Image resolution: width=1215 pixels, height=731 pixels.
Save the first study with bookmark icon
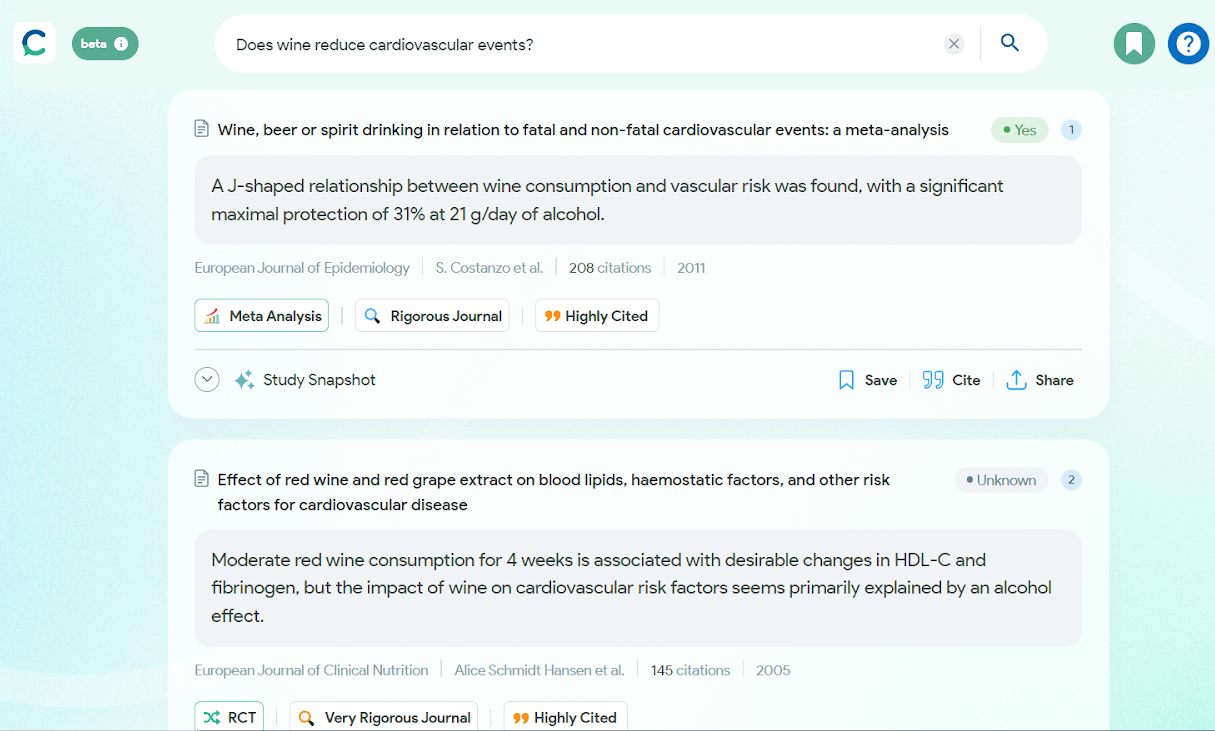(867, 380)
